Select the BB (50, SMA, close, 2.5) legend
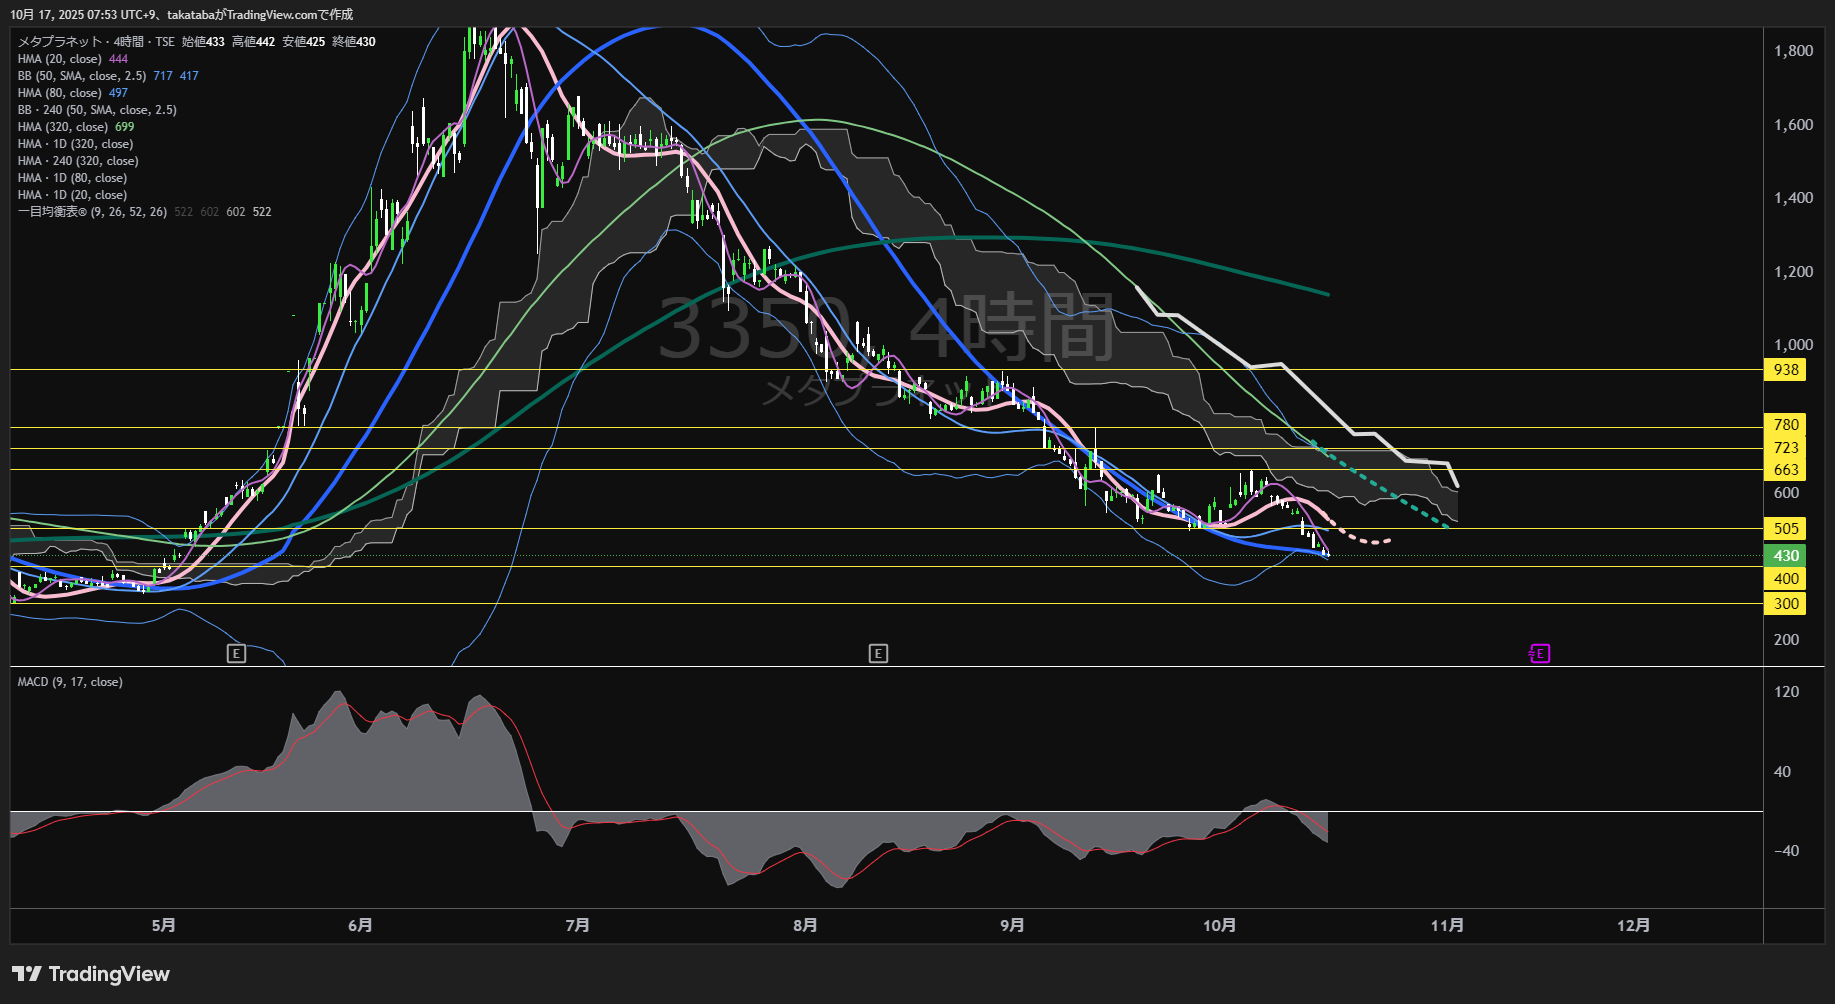This screenshot has height=1004, width=1835. [82, 76]
